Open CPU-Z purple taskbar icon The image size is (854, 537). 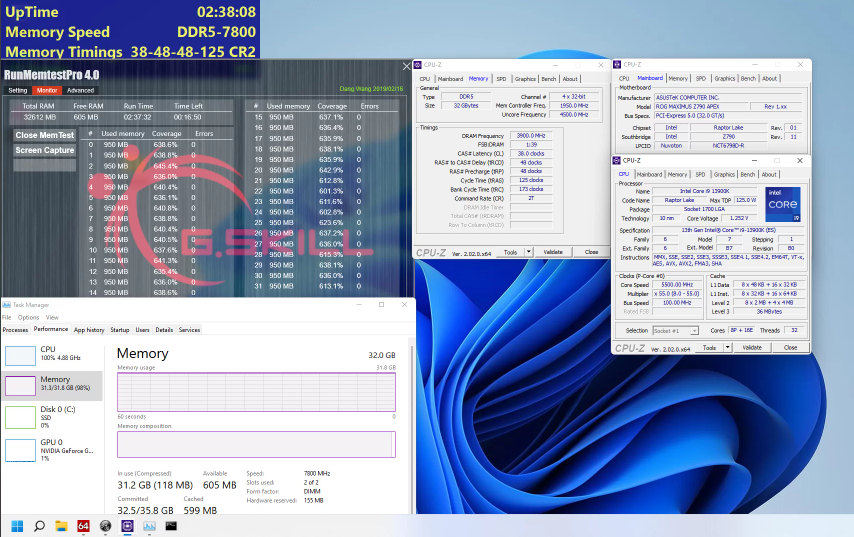pos(127,526)
